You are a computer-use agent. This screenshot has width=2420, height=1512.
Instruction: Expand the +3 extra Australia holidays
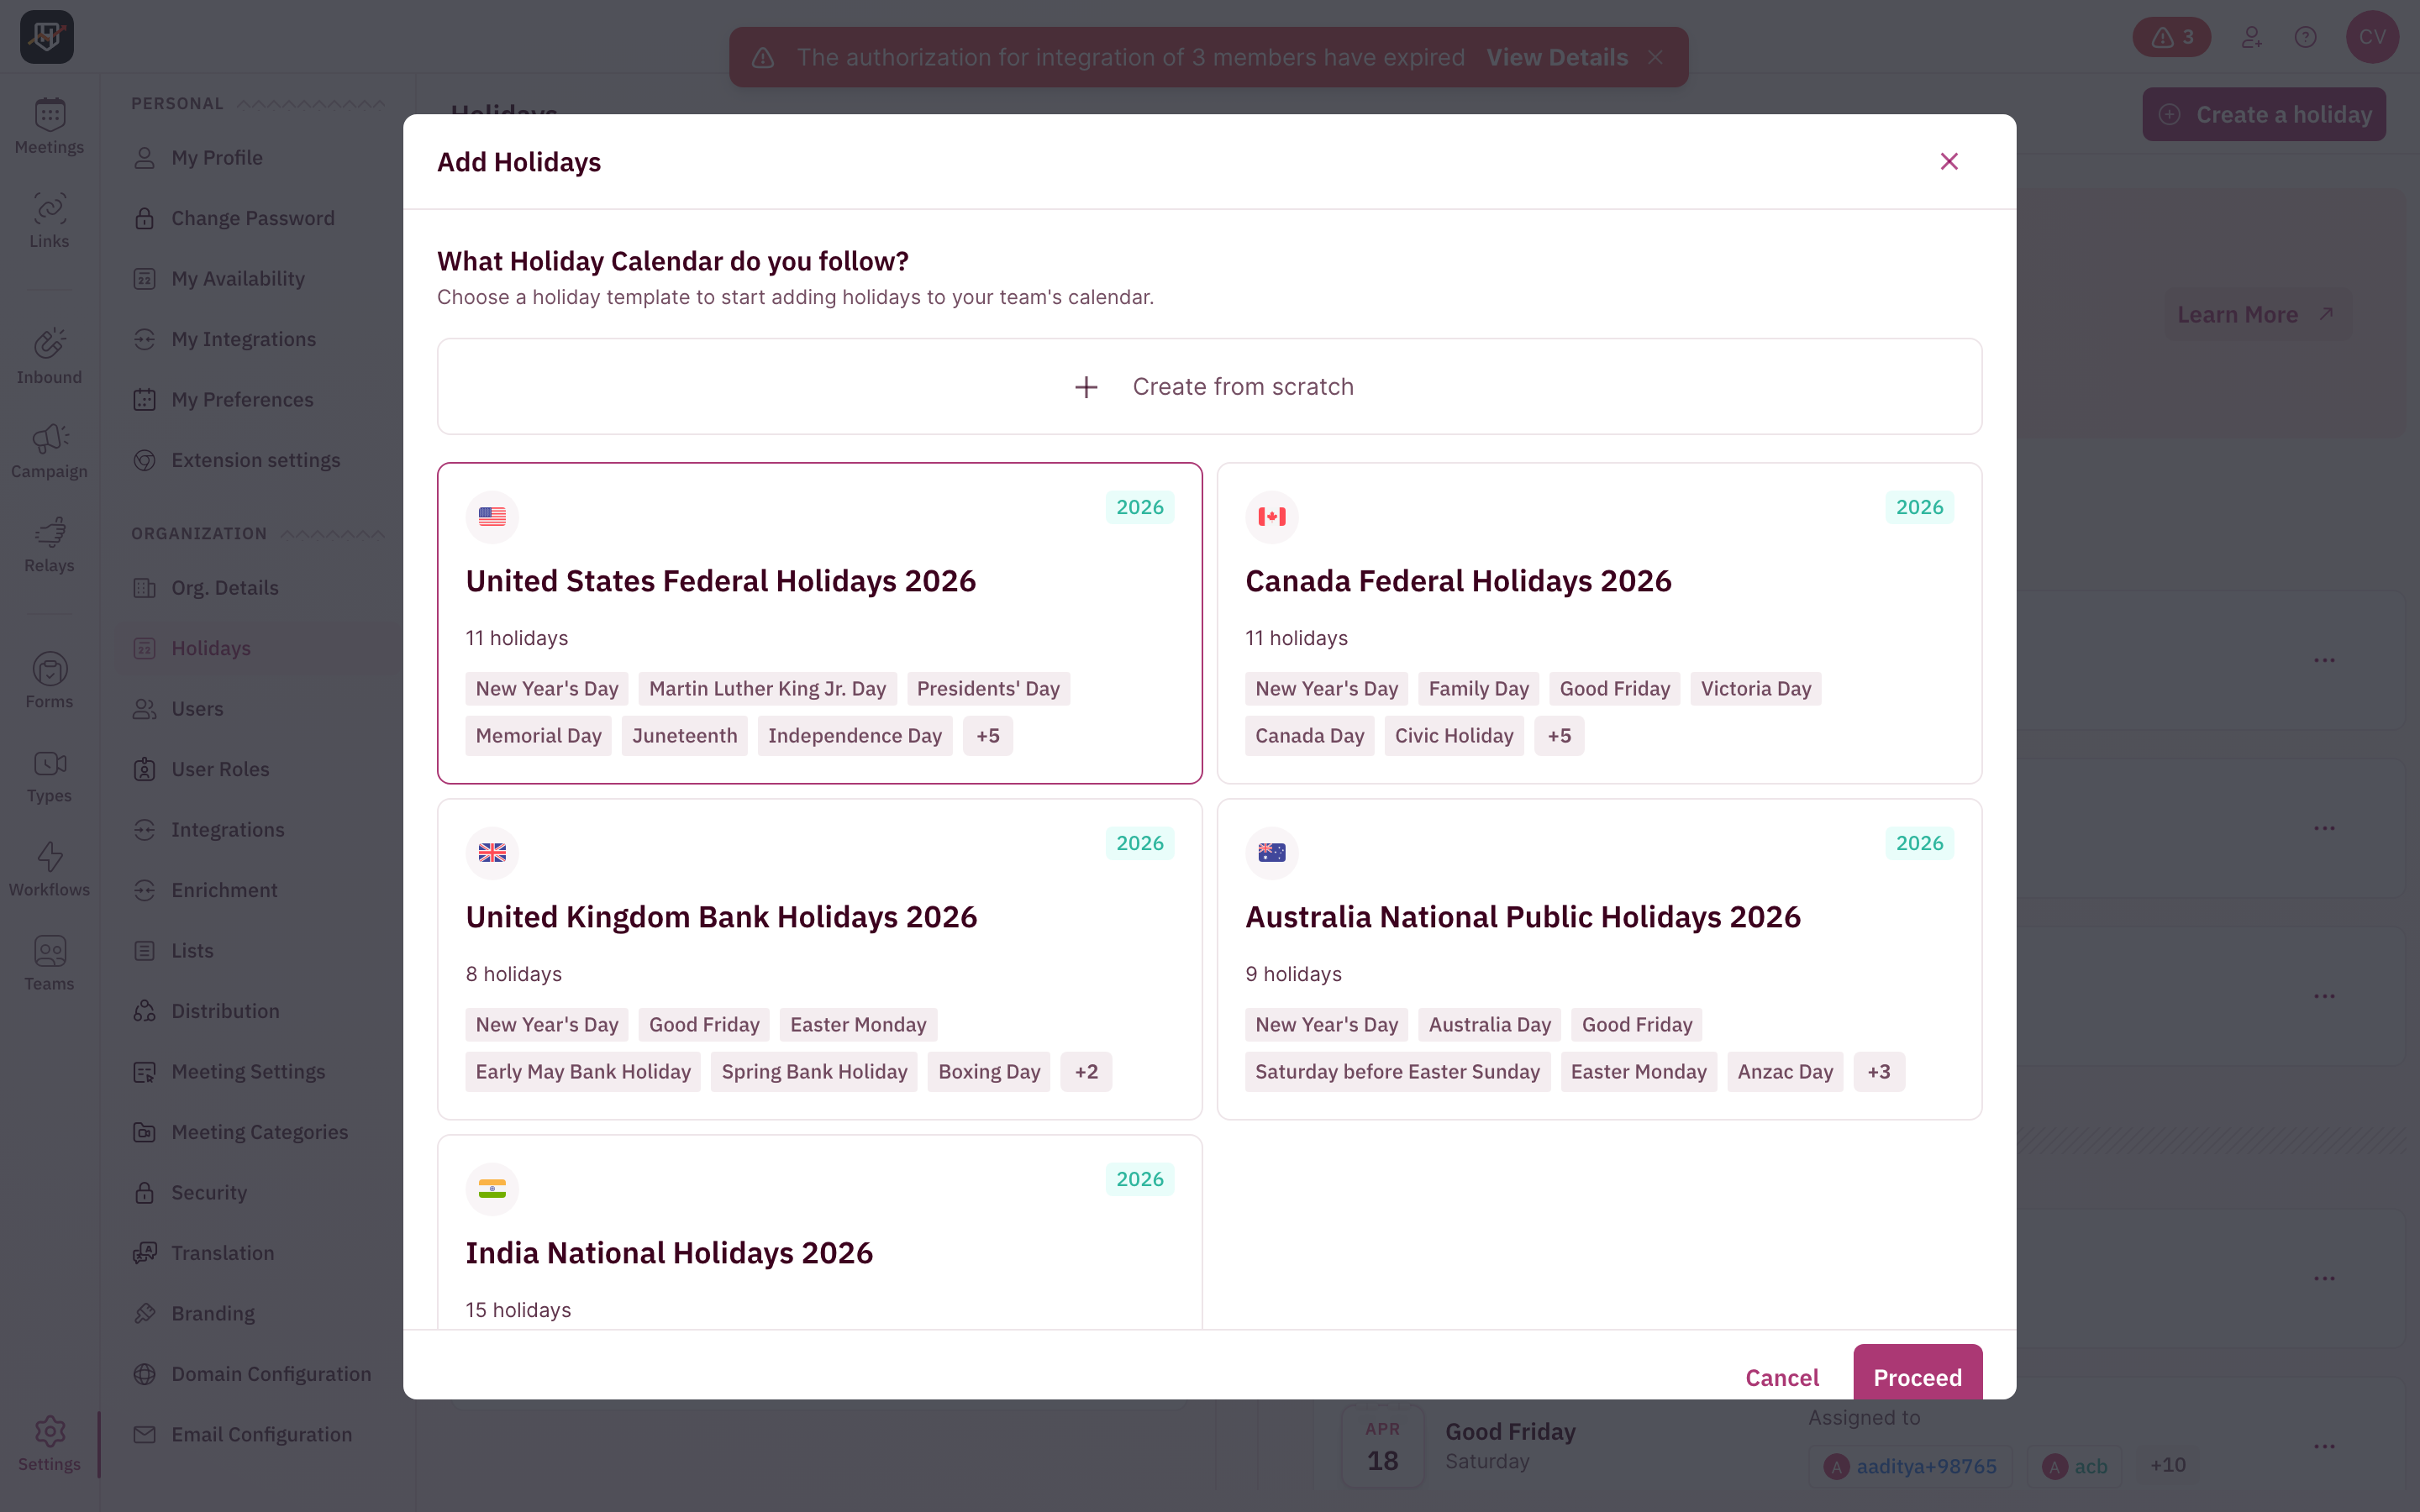(1878, 1071)
